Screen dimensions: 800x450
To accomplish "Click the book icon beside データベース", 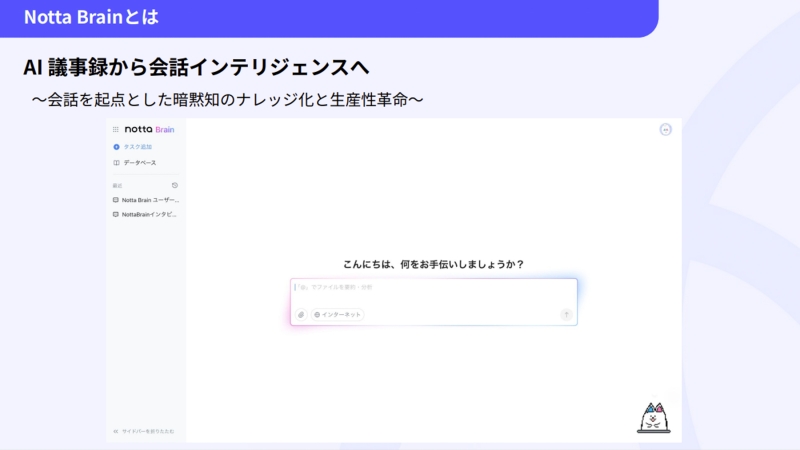I will click(116, 162).
